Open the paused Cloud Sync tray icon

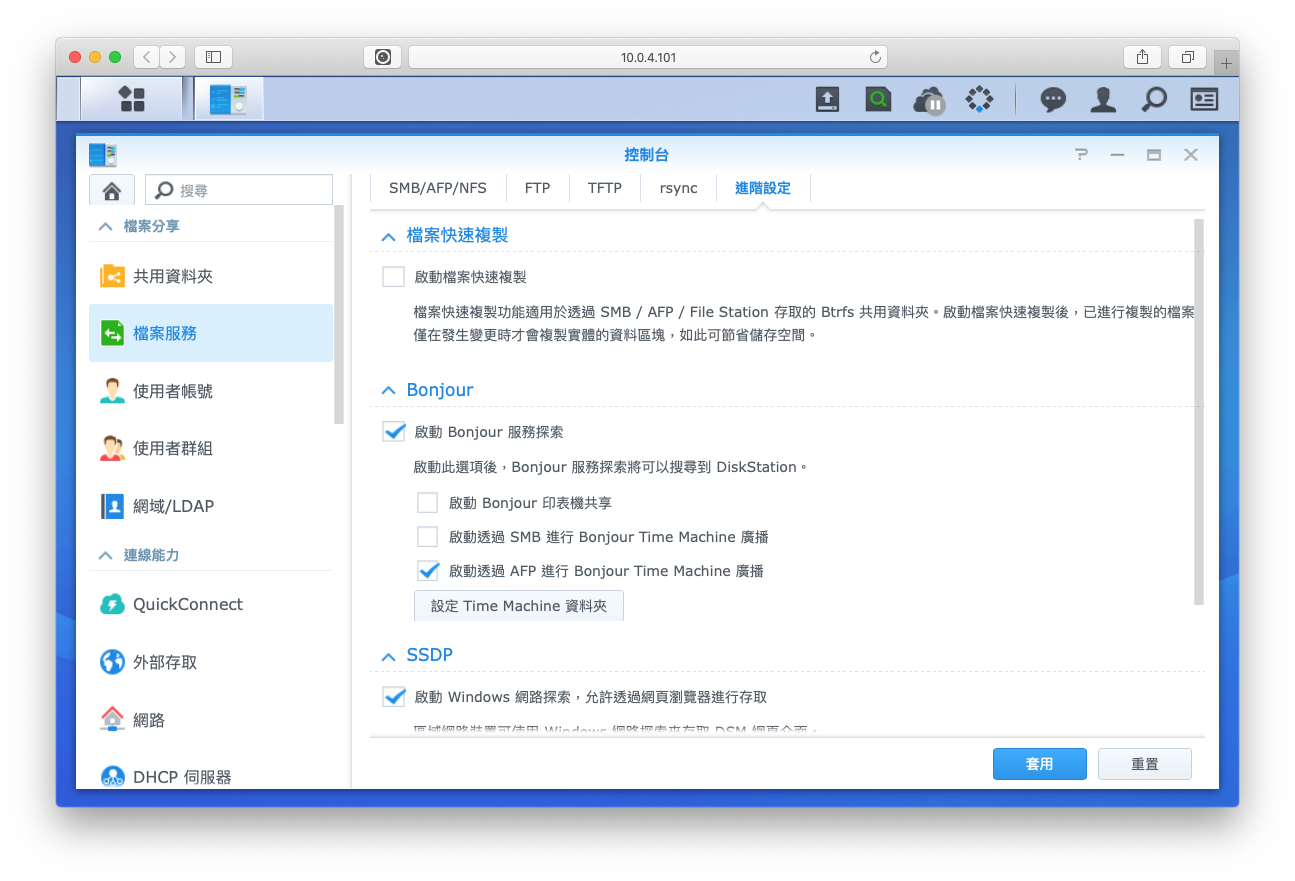coord(929,100)
